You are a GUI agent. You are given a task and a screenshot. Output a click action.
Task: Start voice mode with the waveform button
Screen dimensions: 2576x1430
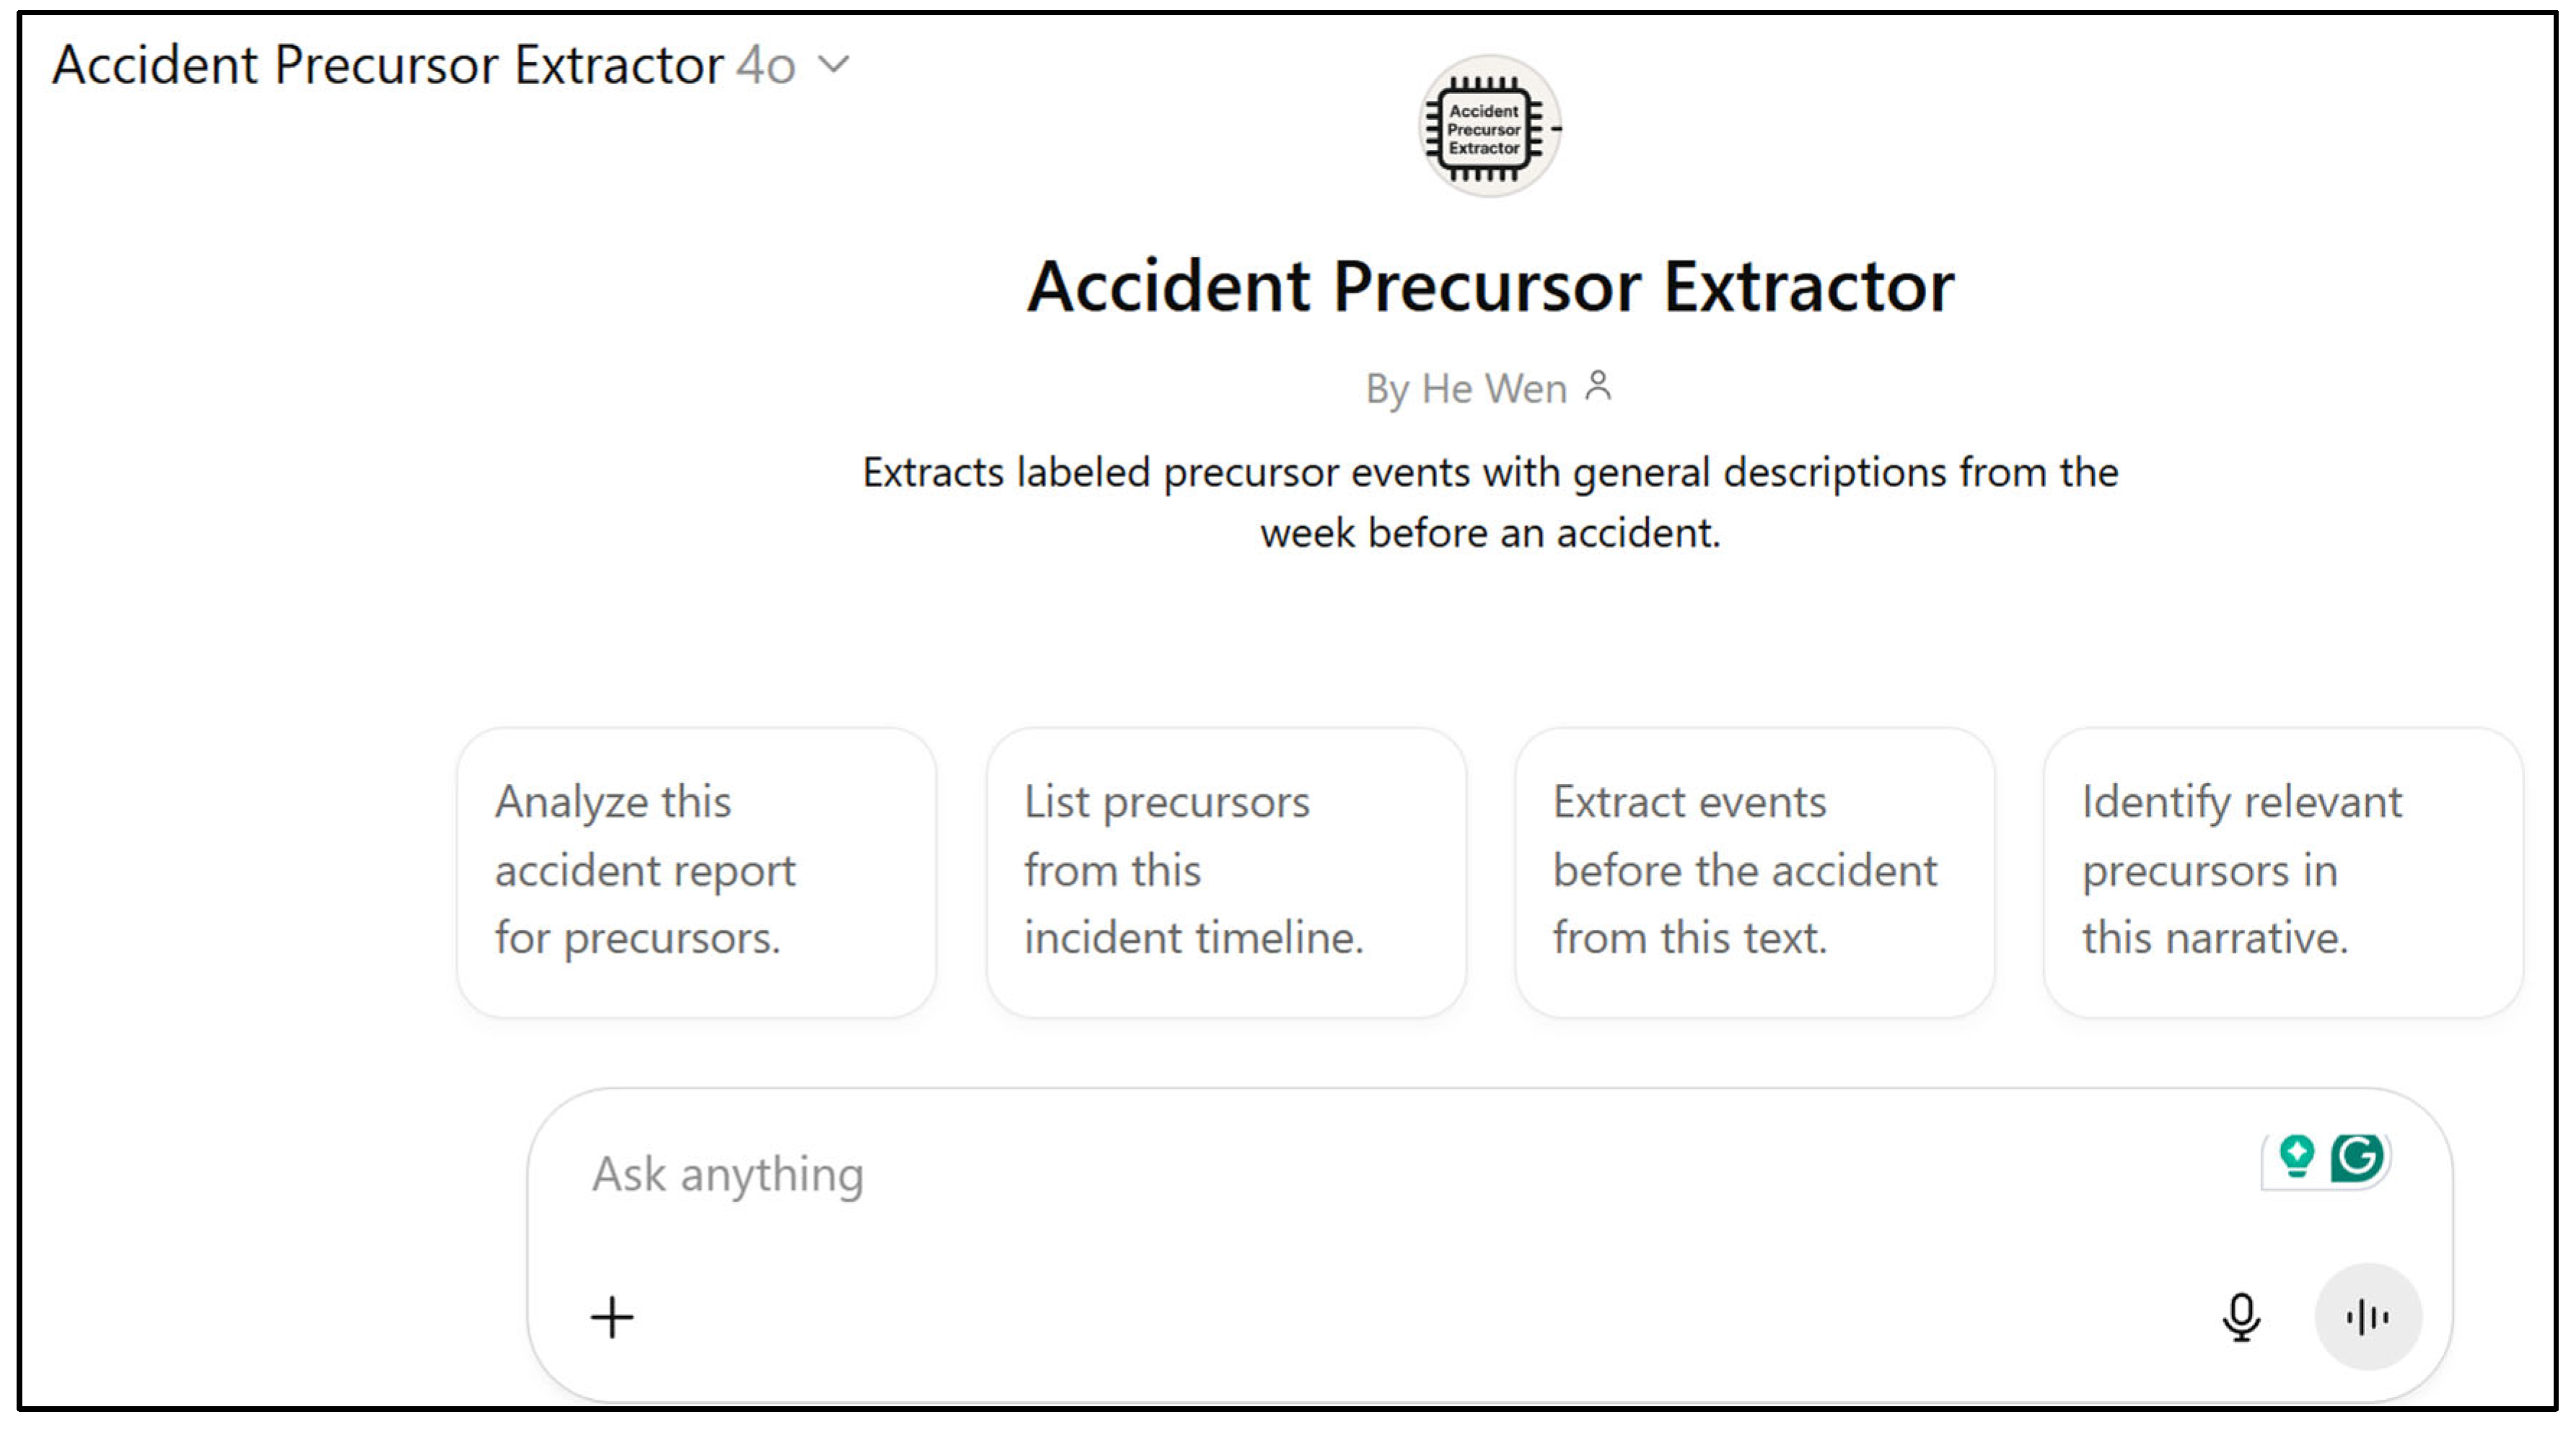(x=2367, y=1317)
